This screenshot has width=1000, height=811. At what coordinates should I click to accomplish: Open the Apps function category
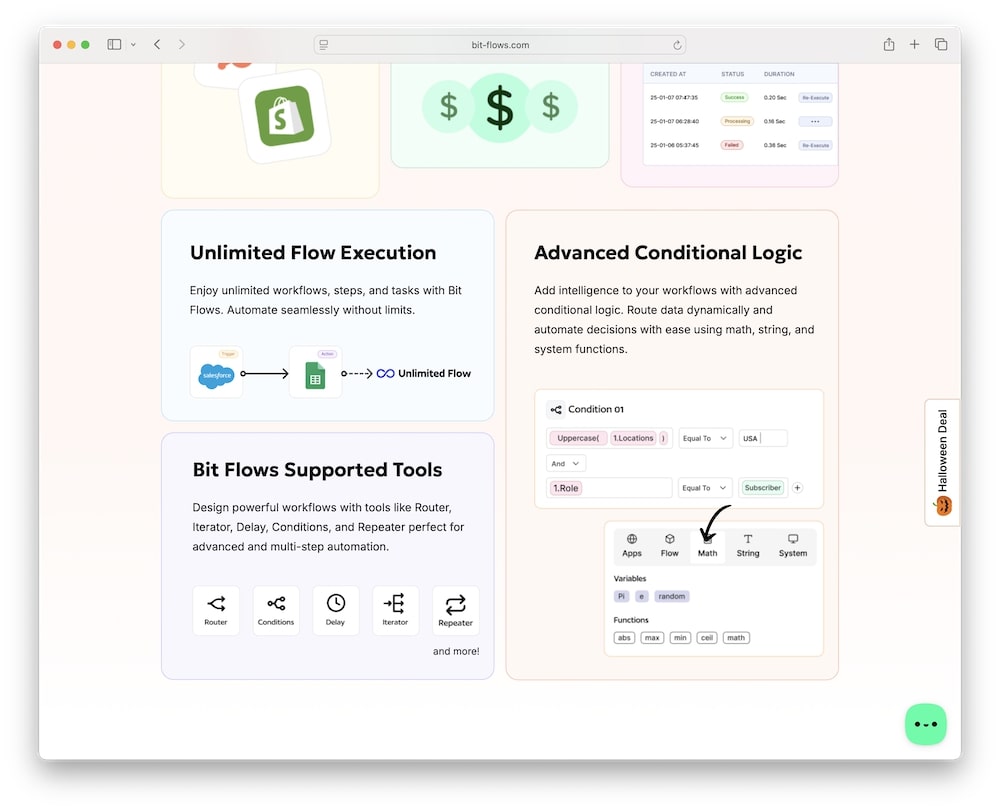tap(631, 546)
